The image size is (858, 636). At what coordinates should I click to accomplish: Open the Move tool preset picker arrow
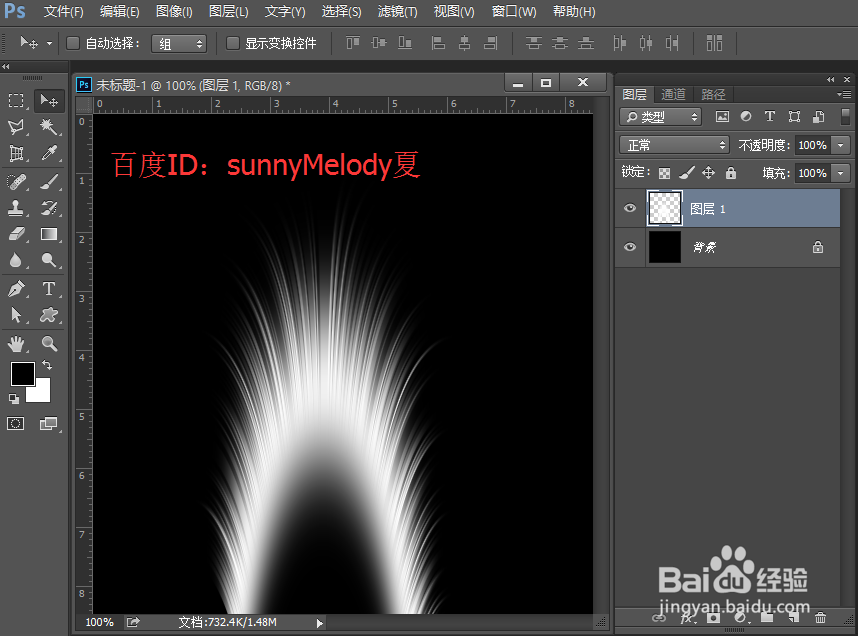[49, 43]
